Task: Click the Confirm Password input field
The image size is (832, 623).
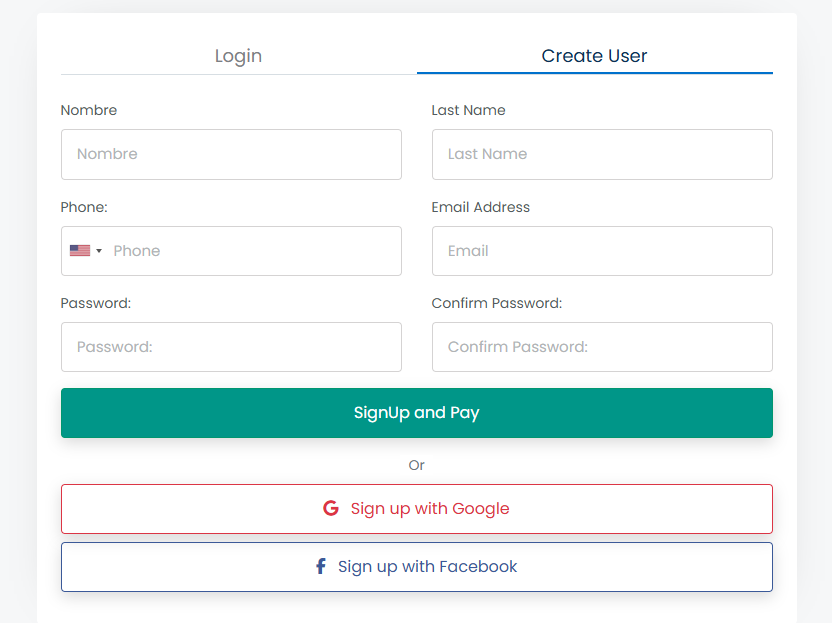Action: [602, 347]
